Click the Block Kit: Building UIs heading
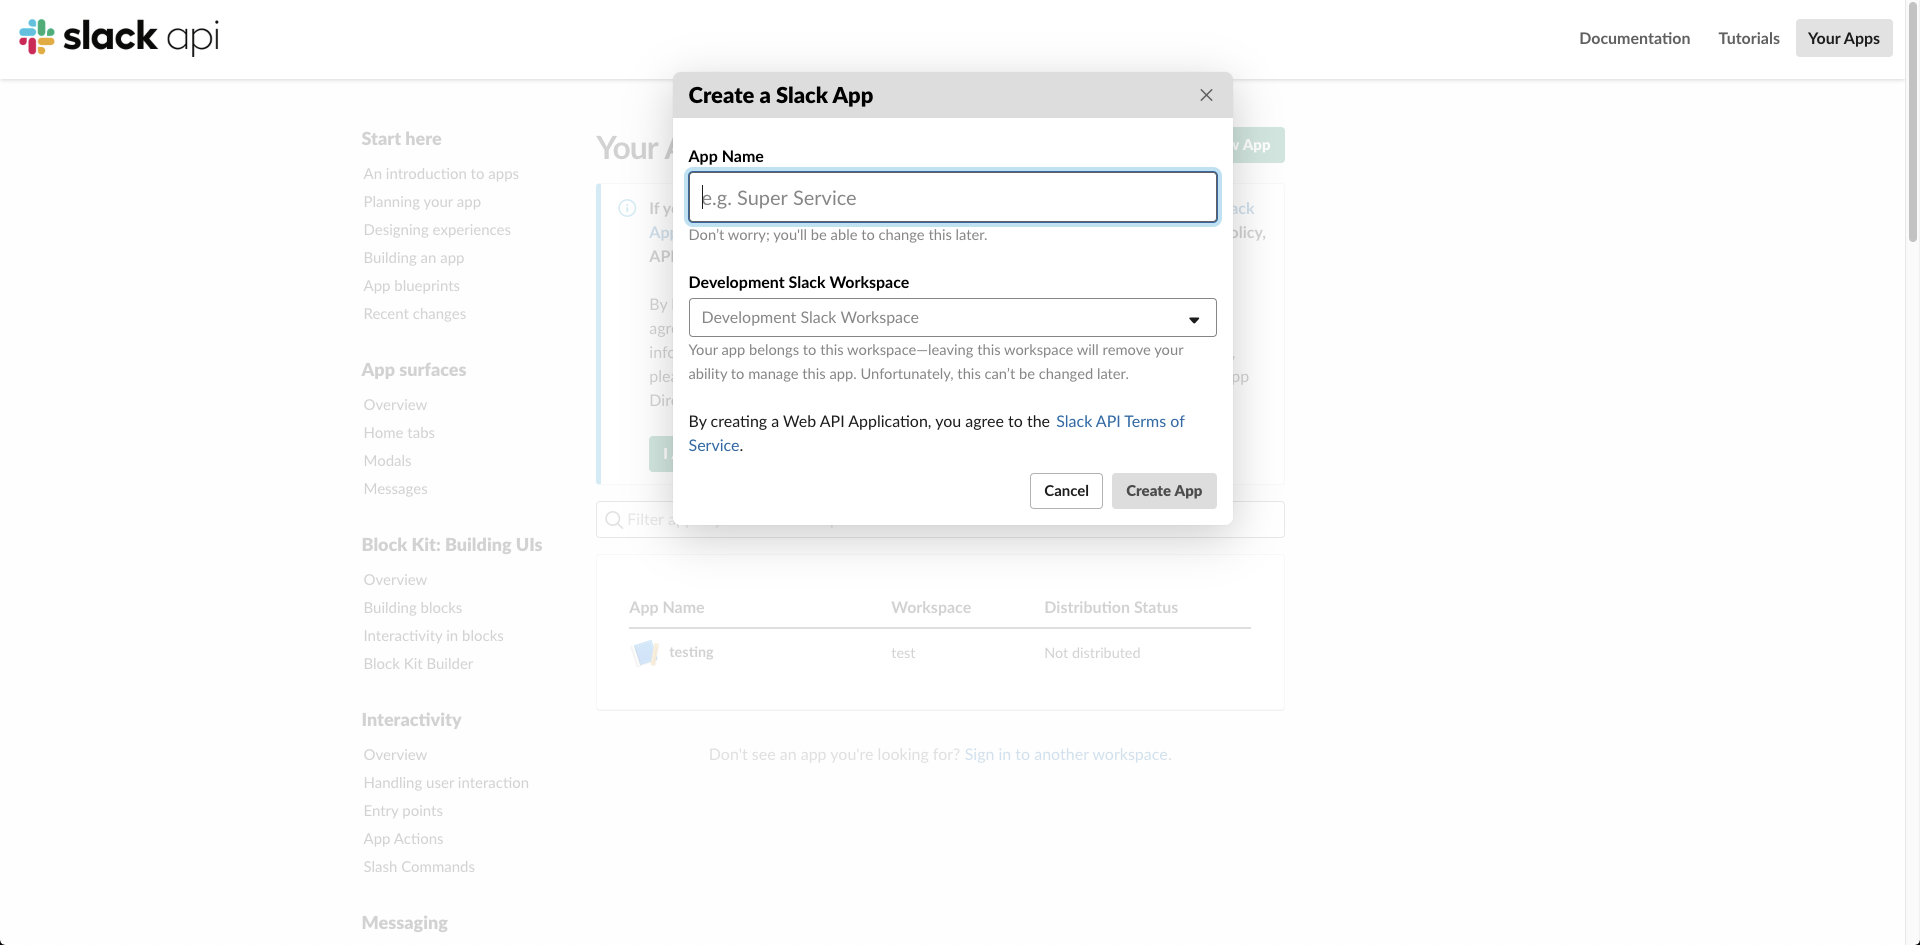This screenshot has width=1920, height=945. 452,545
